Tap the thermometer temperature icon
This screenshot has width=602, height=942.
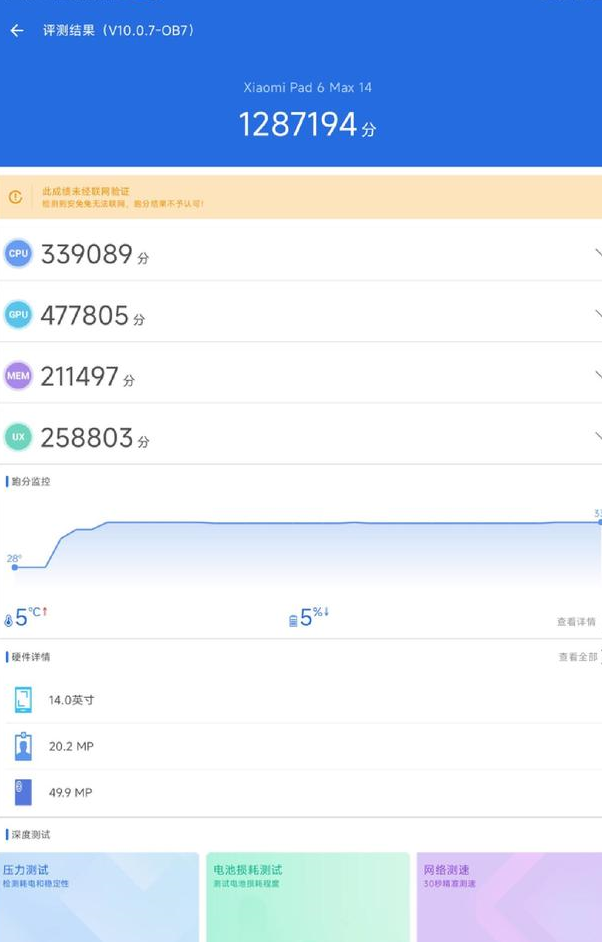pyautogui.click(x=8, y=621)
